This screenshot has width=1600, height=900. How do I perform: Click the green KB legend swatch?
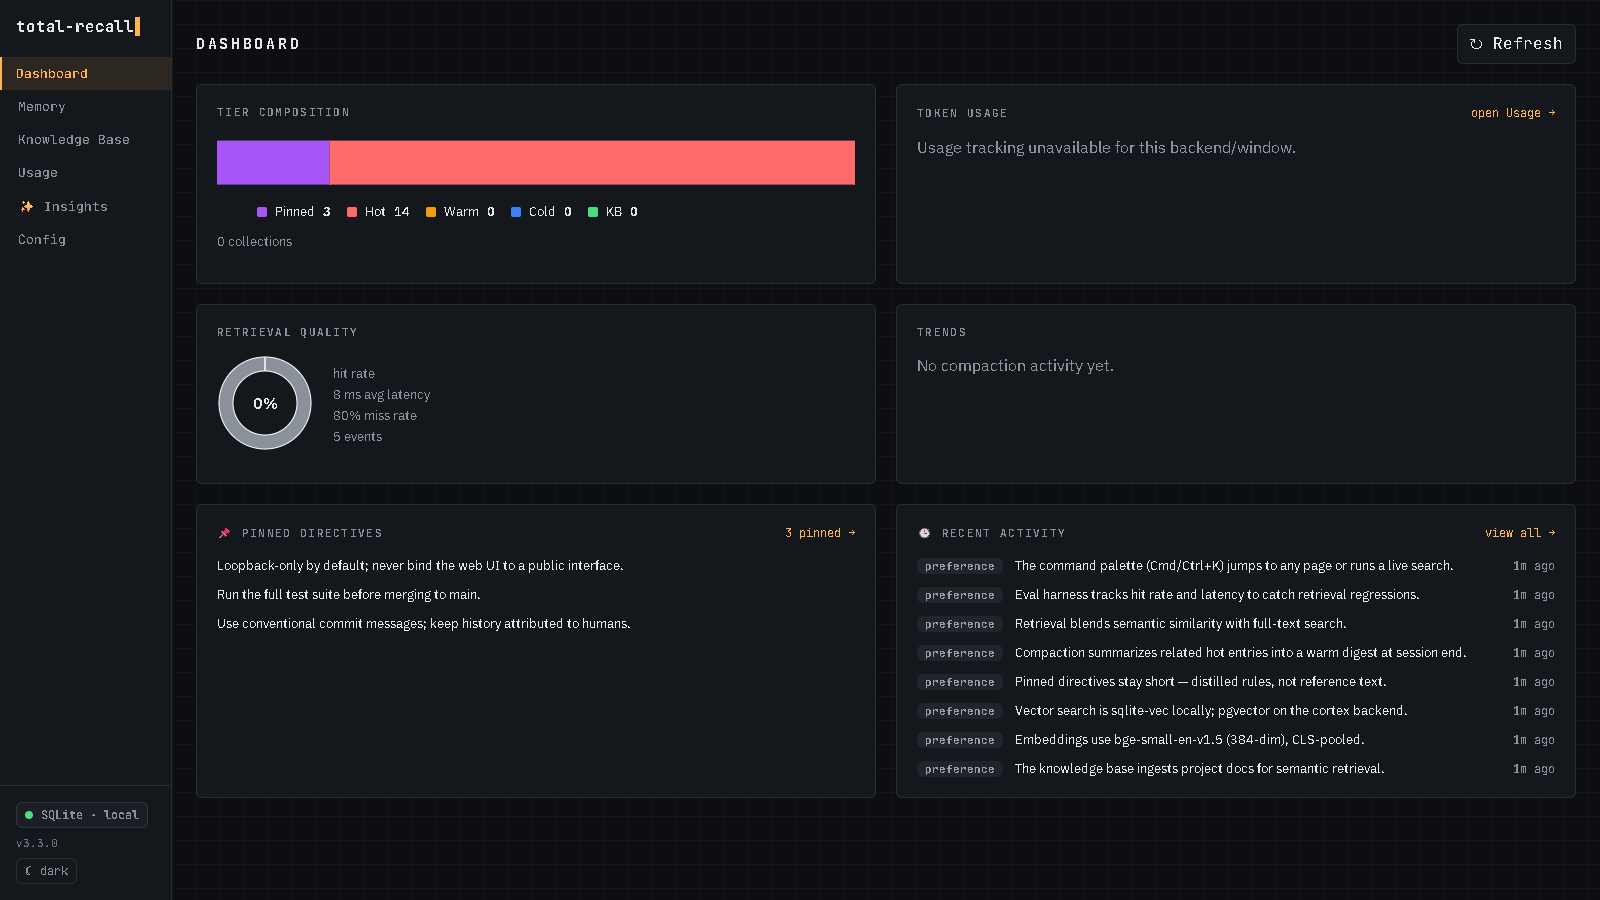click(x=593, y=212)
